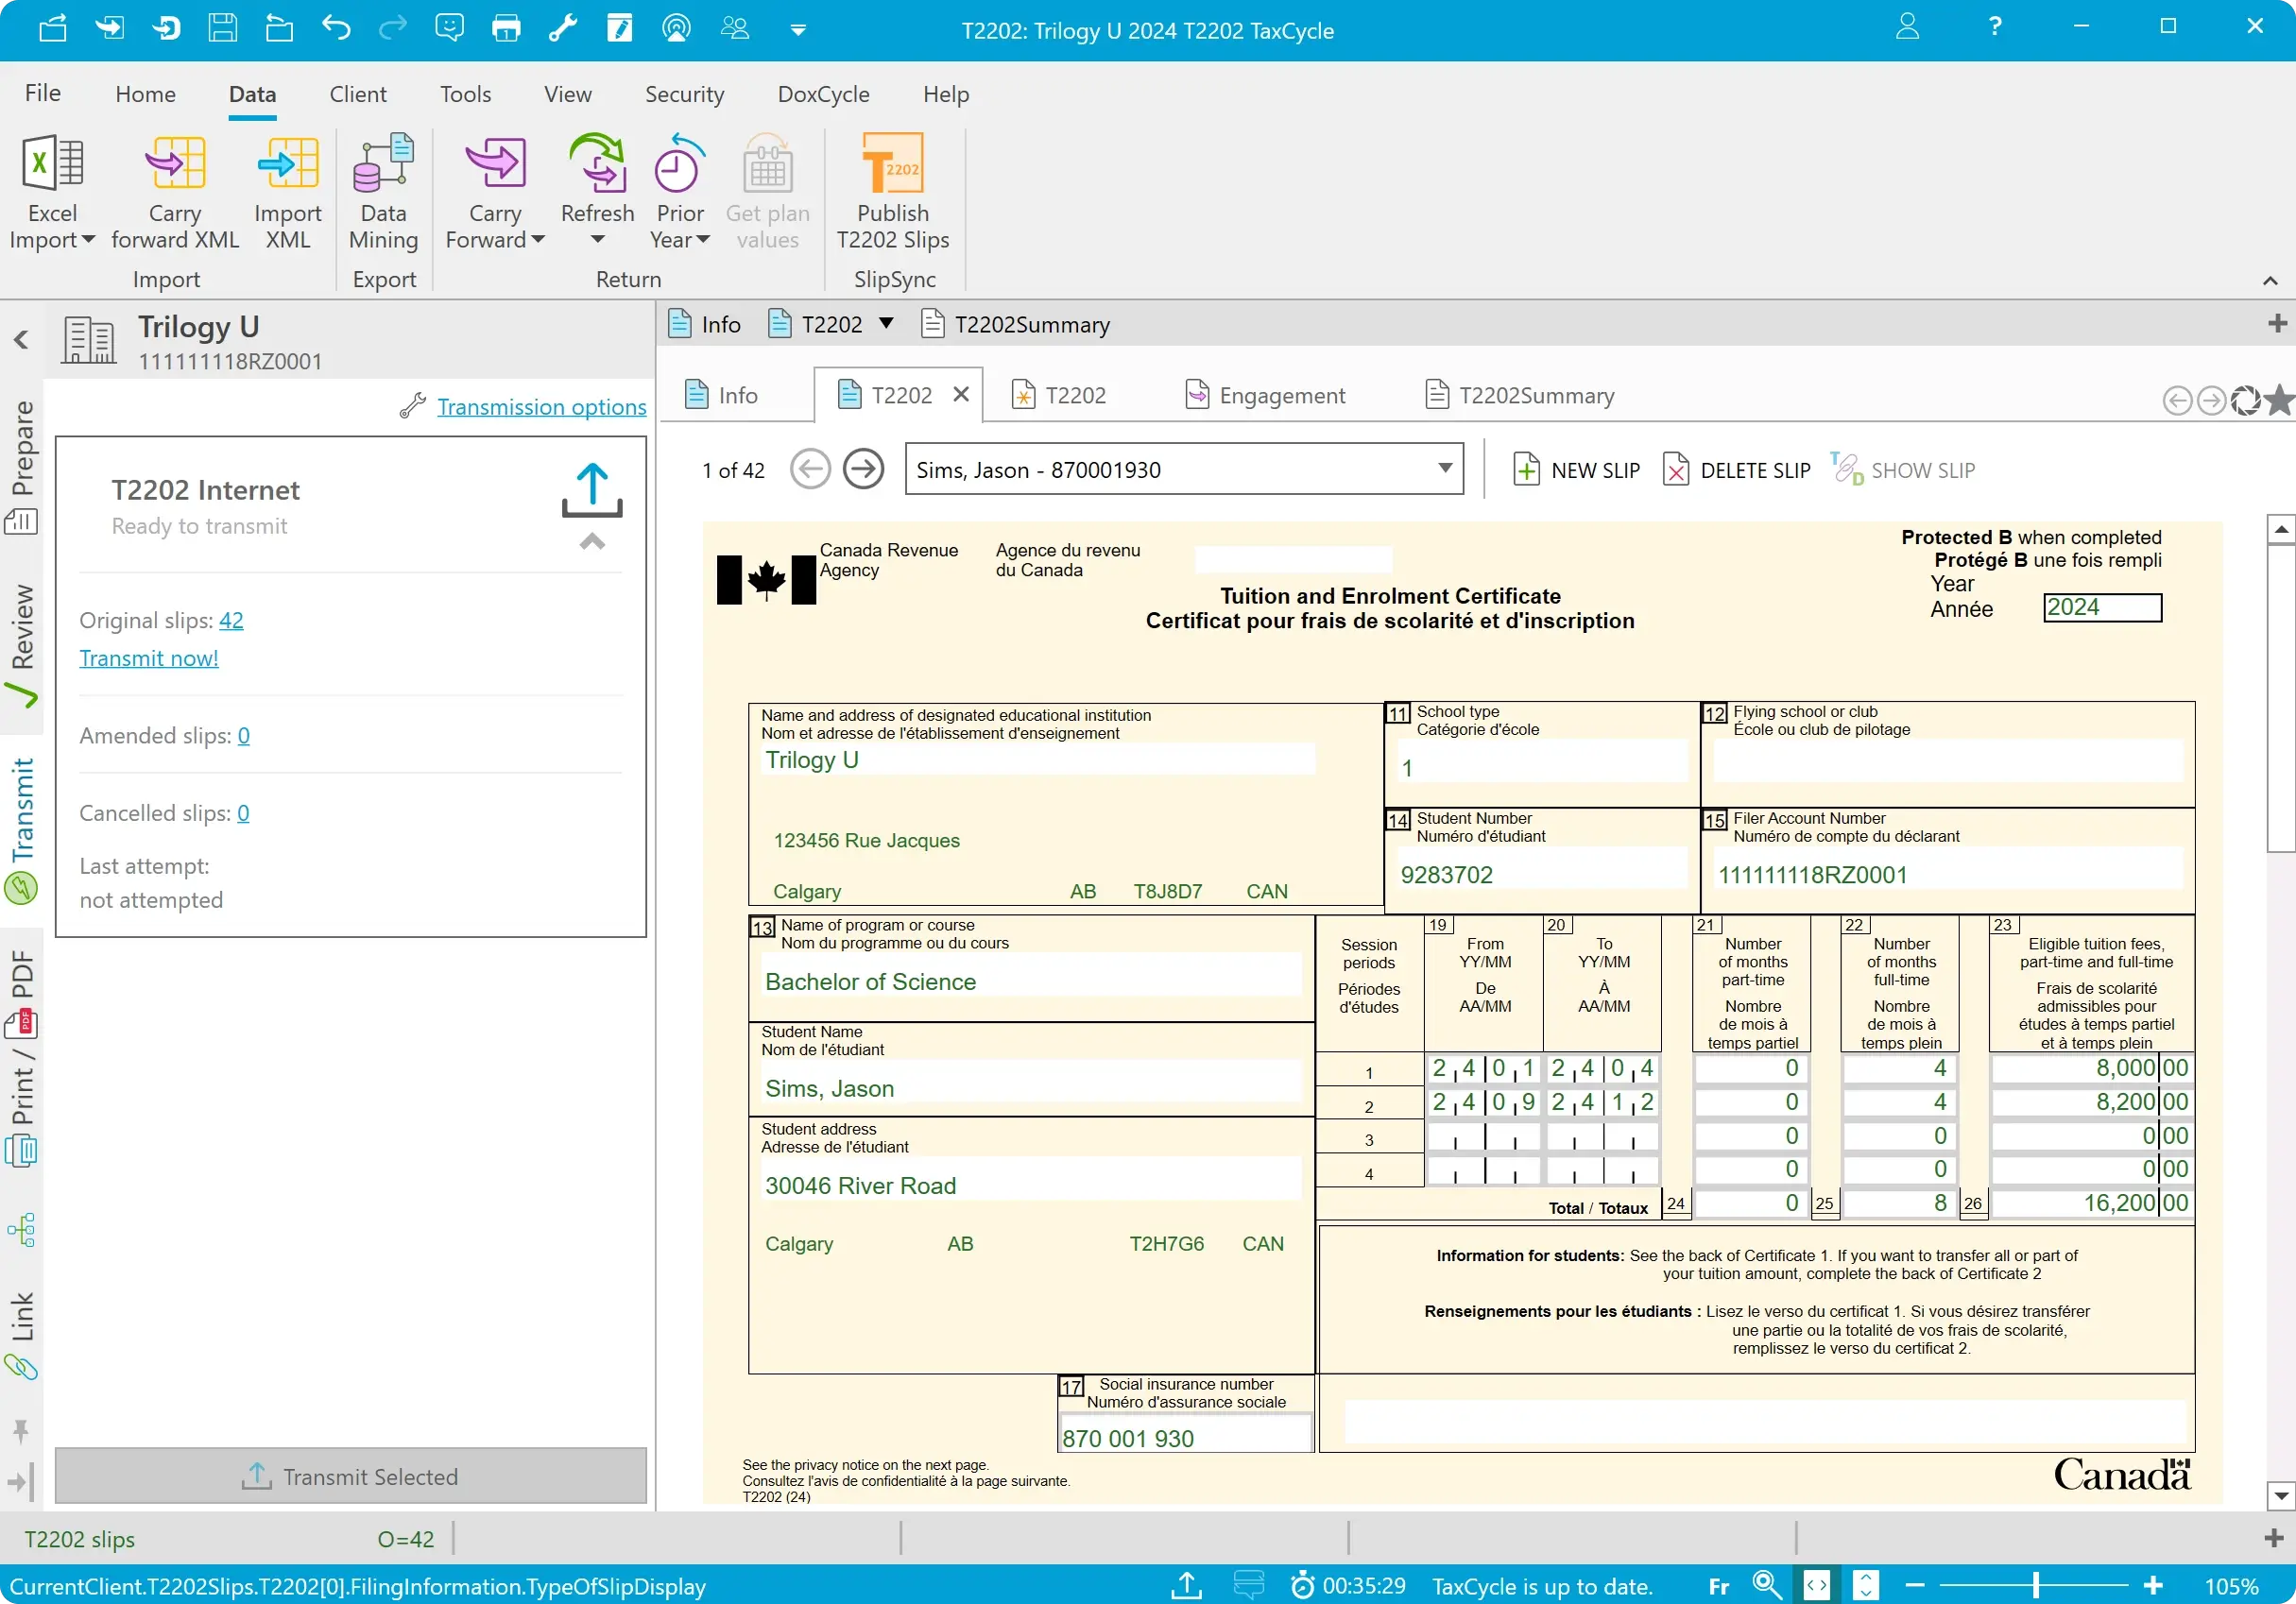Click the Import XML icon
This screenshot has width=2296, height=1604.
tap(288, 163)
